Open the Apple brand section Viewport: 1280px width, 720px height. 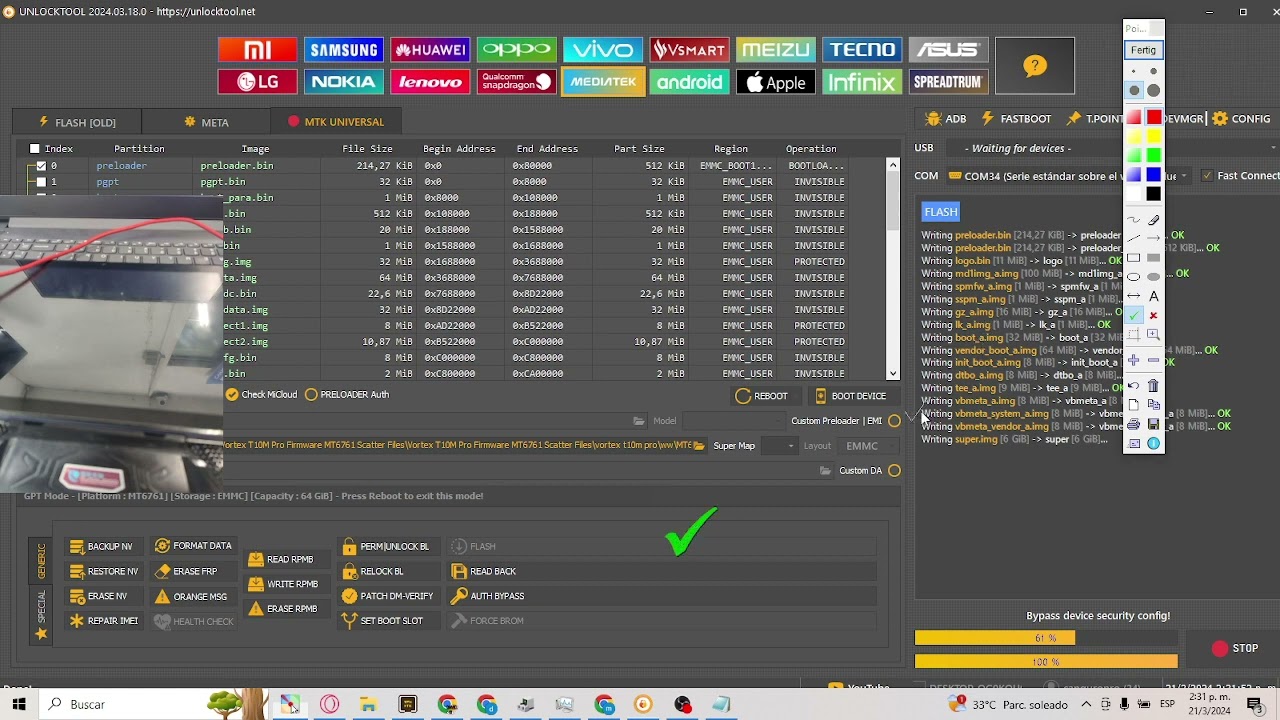[775, 82]
